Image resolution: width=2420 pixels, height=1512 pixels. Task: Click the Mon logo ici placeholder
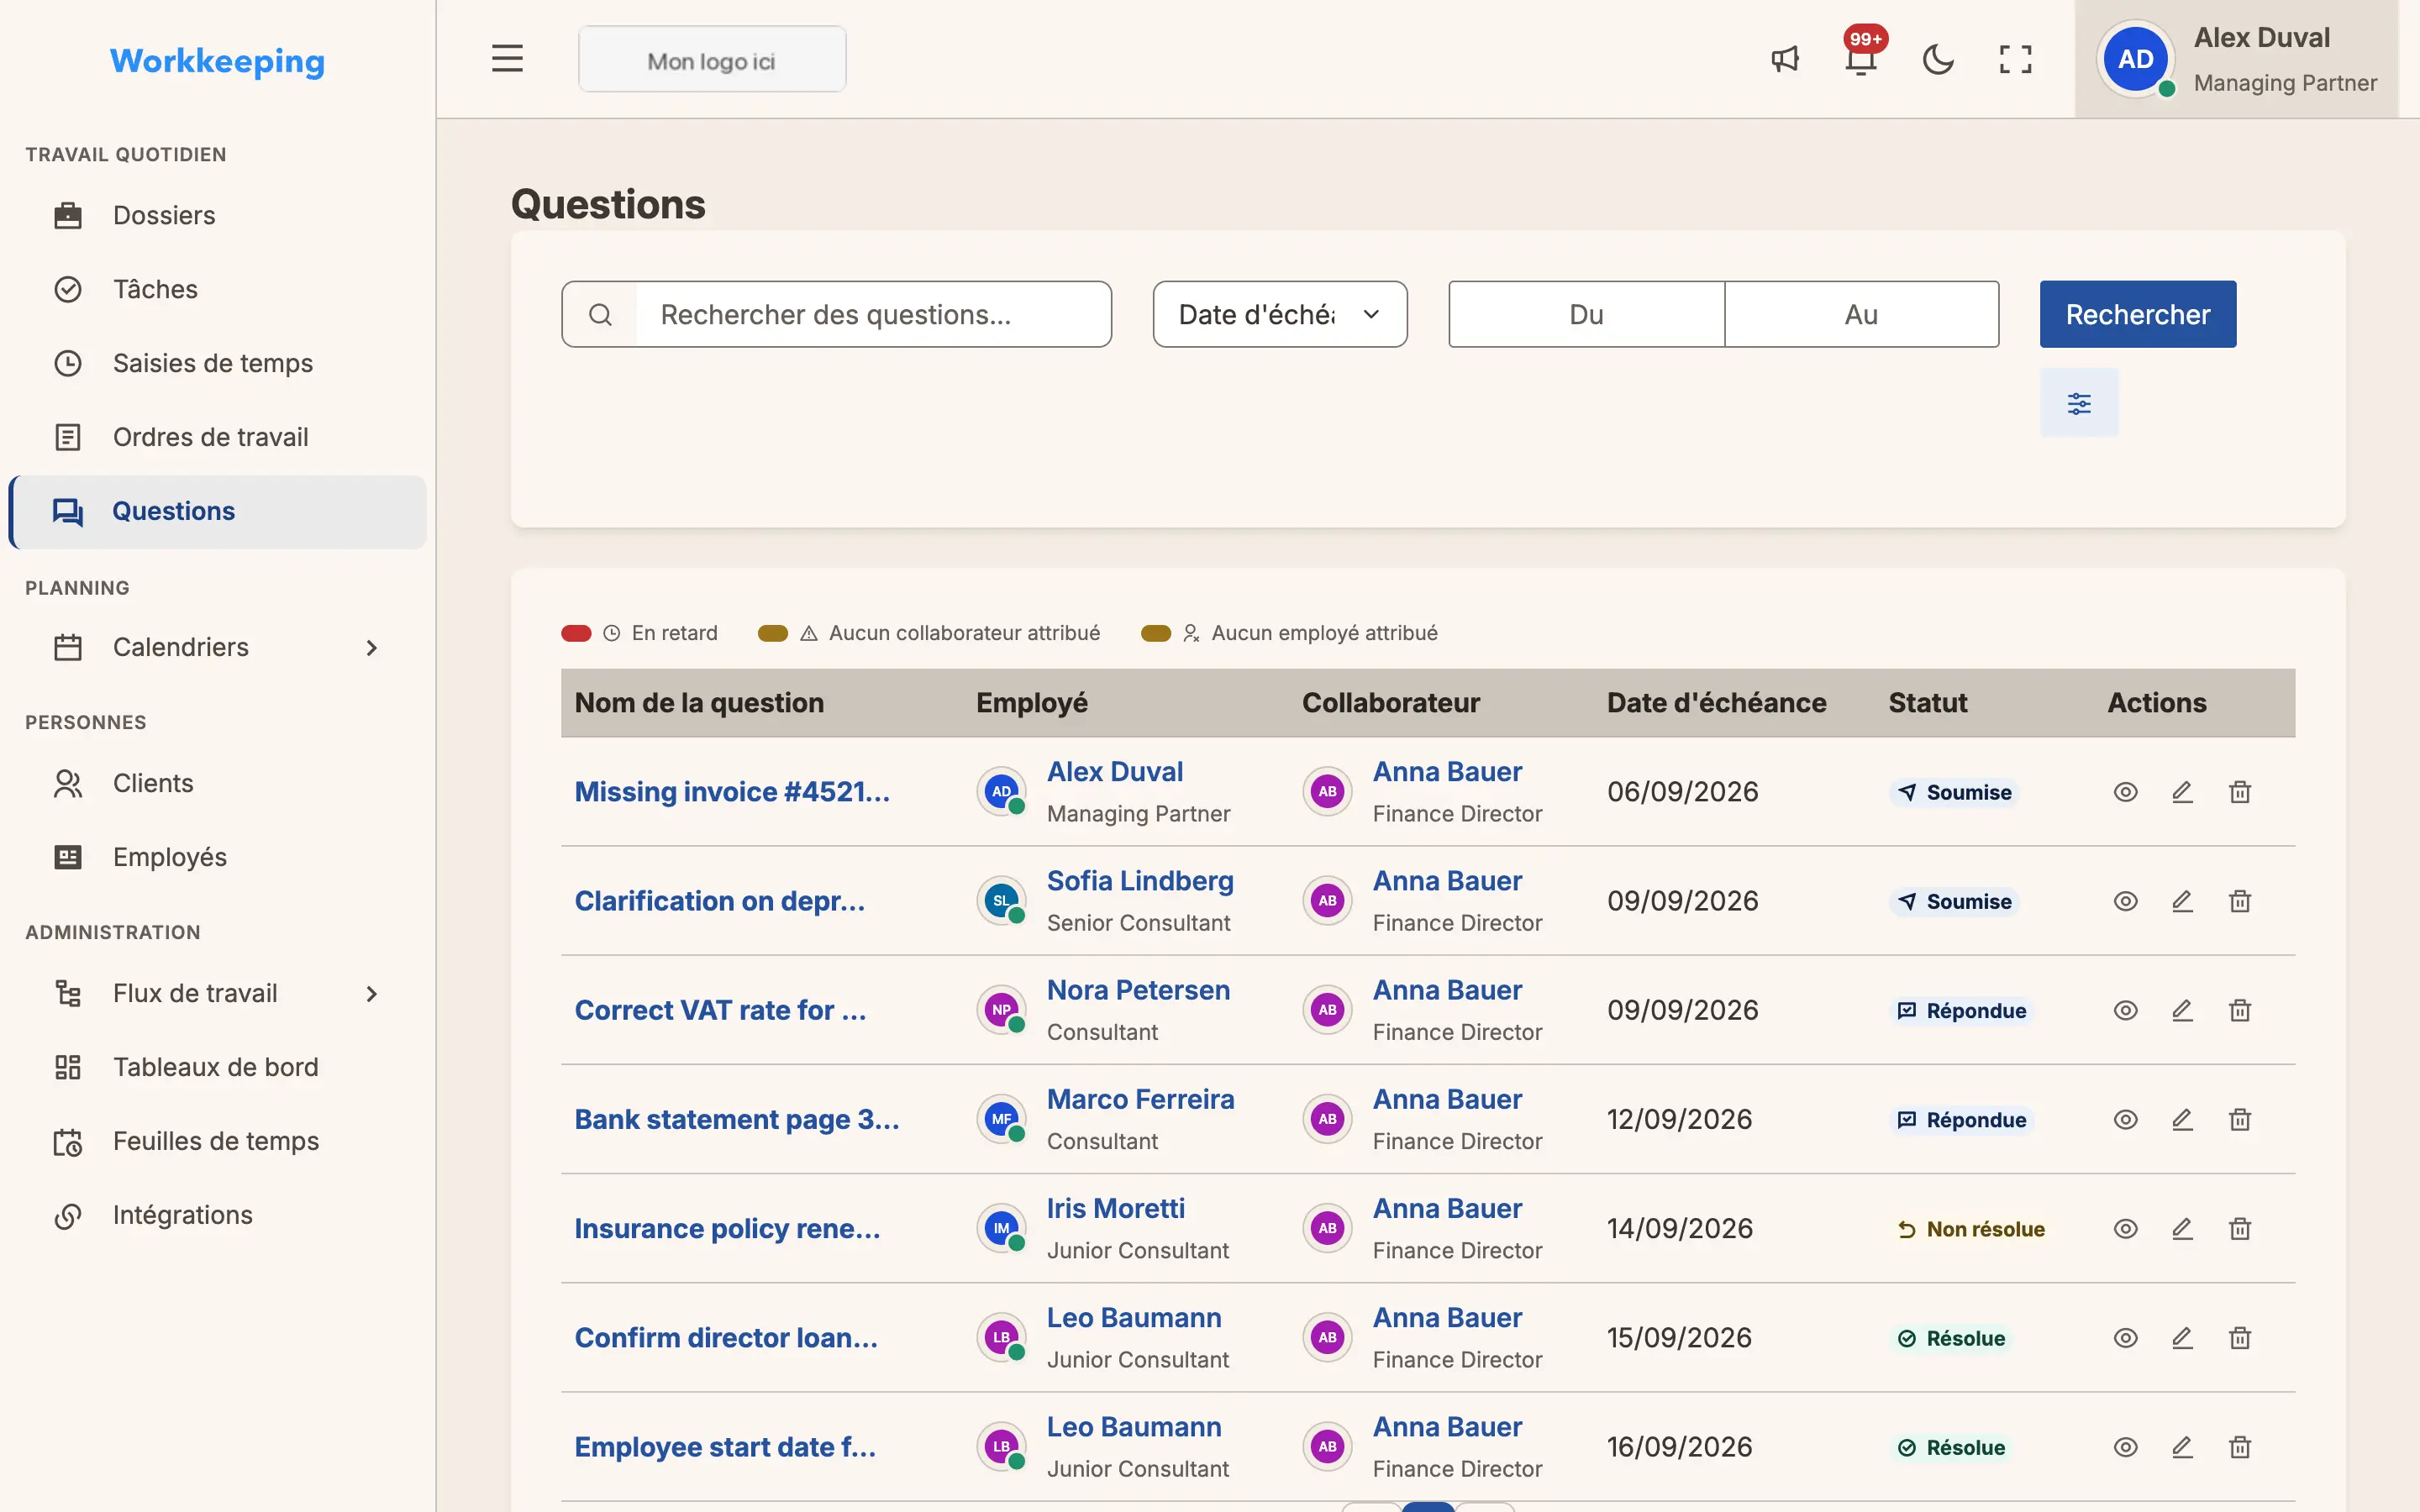coord(712,59)
